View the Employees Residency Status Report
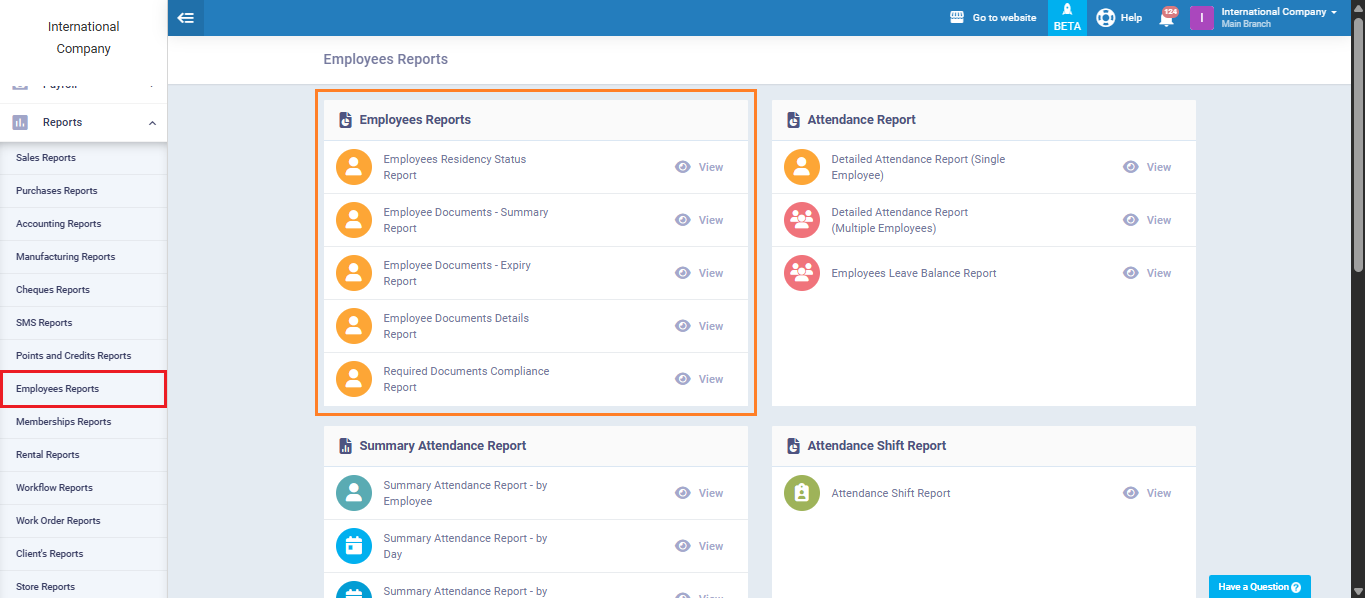 699,167
